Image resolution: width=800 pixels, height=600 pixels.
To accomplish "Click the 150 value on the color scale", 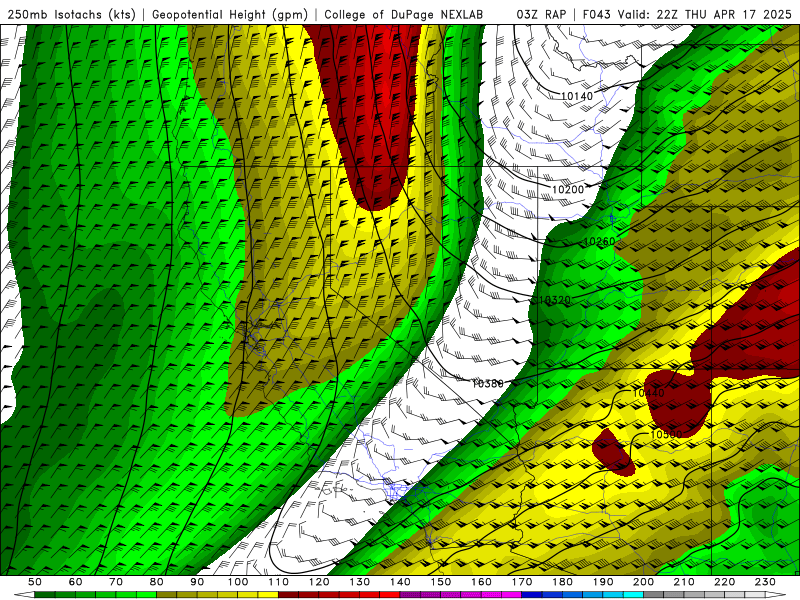I will 441,582.
